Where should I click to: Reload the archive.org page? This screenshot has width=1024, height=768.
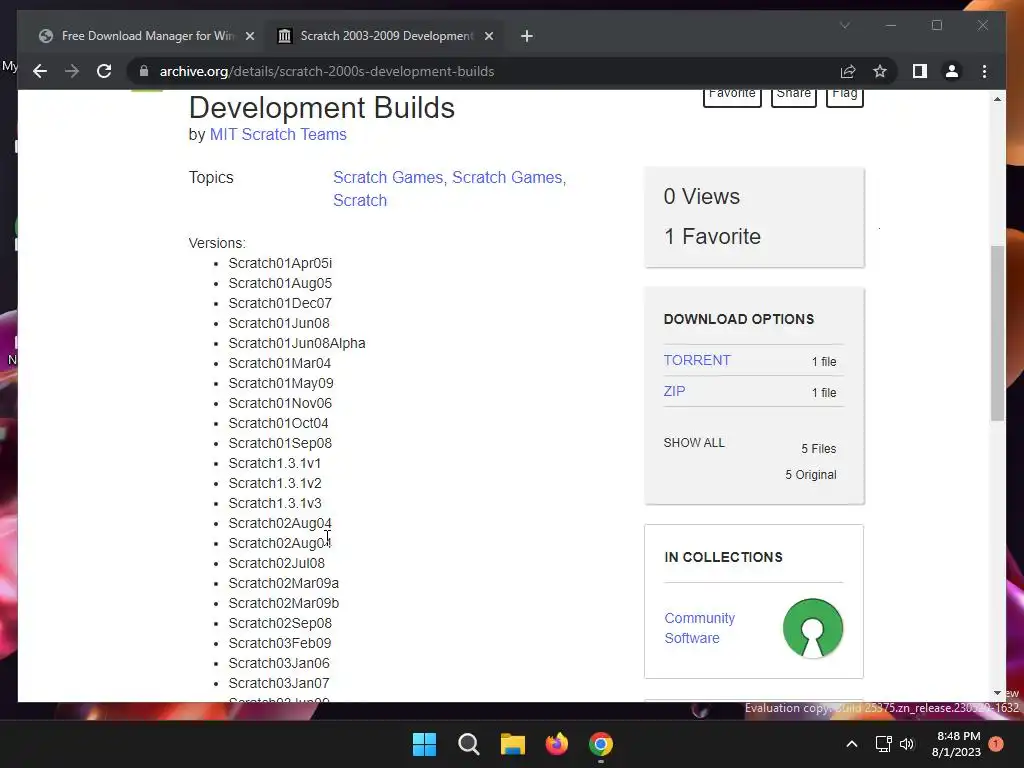click(104, 71)
